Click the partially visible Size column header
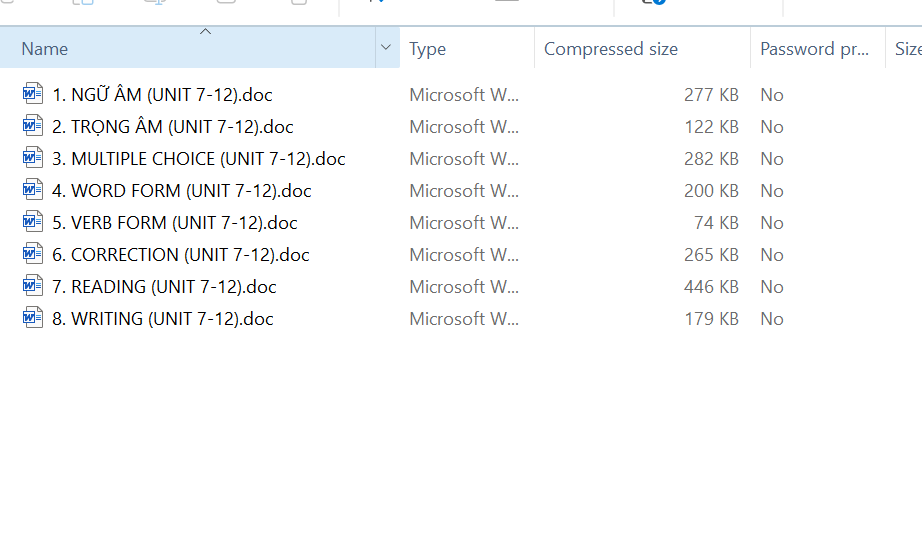This screenshot has height=556, width=922. coord(906,49)
